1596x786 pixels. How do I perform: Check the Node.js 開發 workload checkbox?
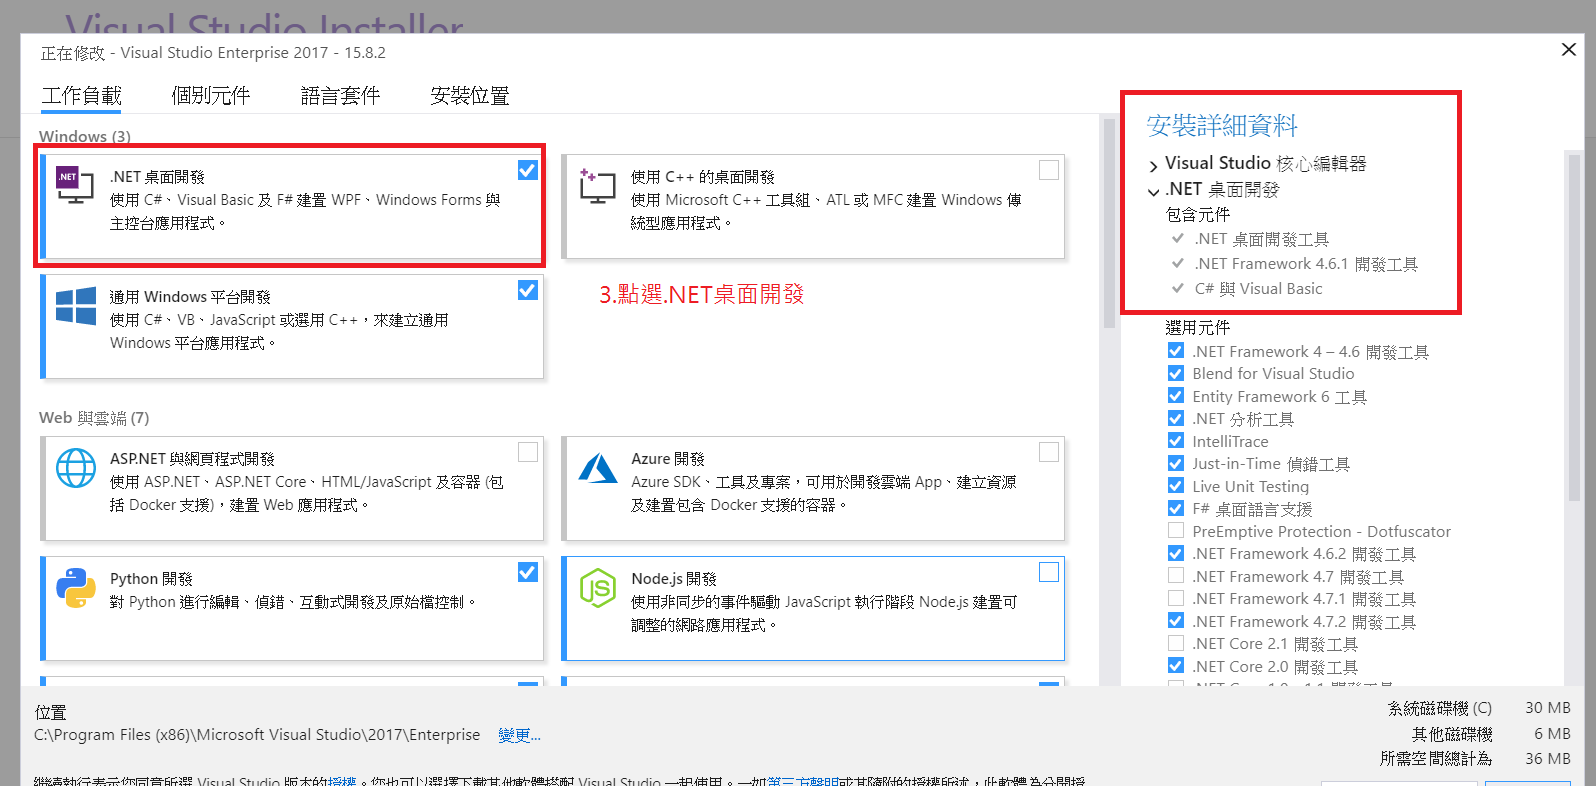(x=1049, y=572)
